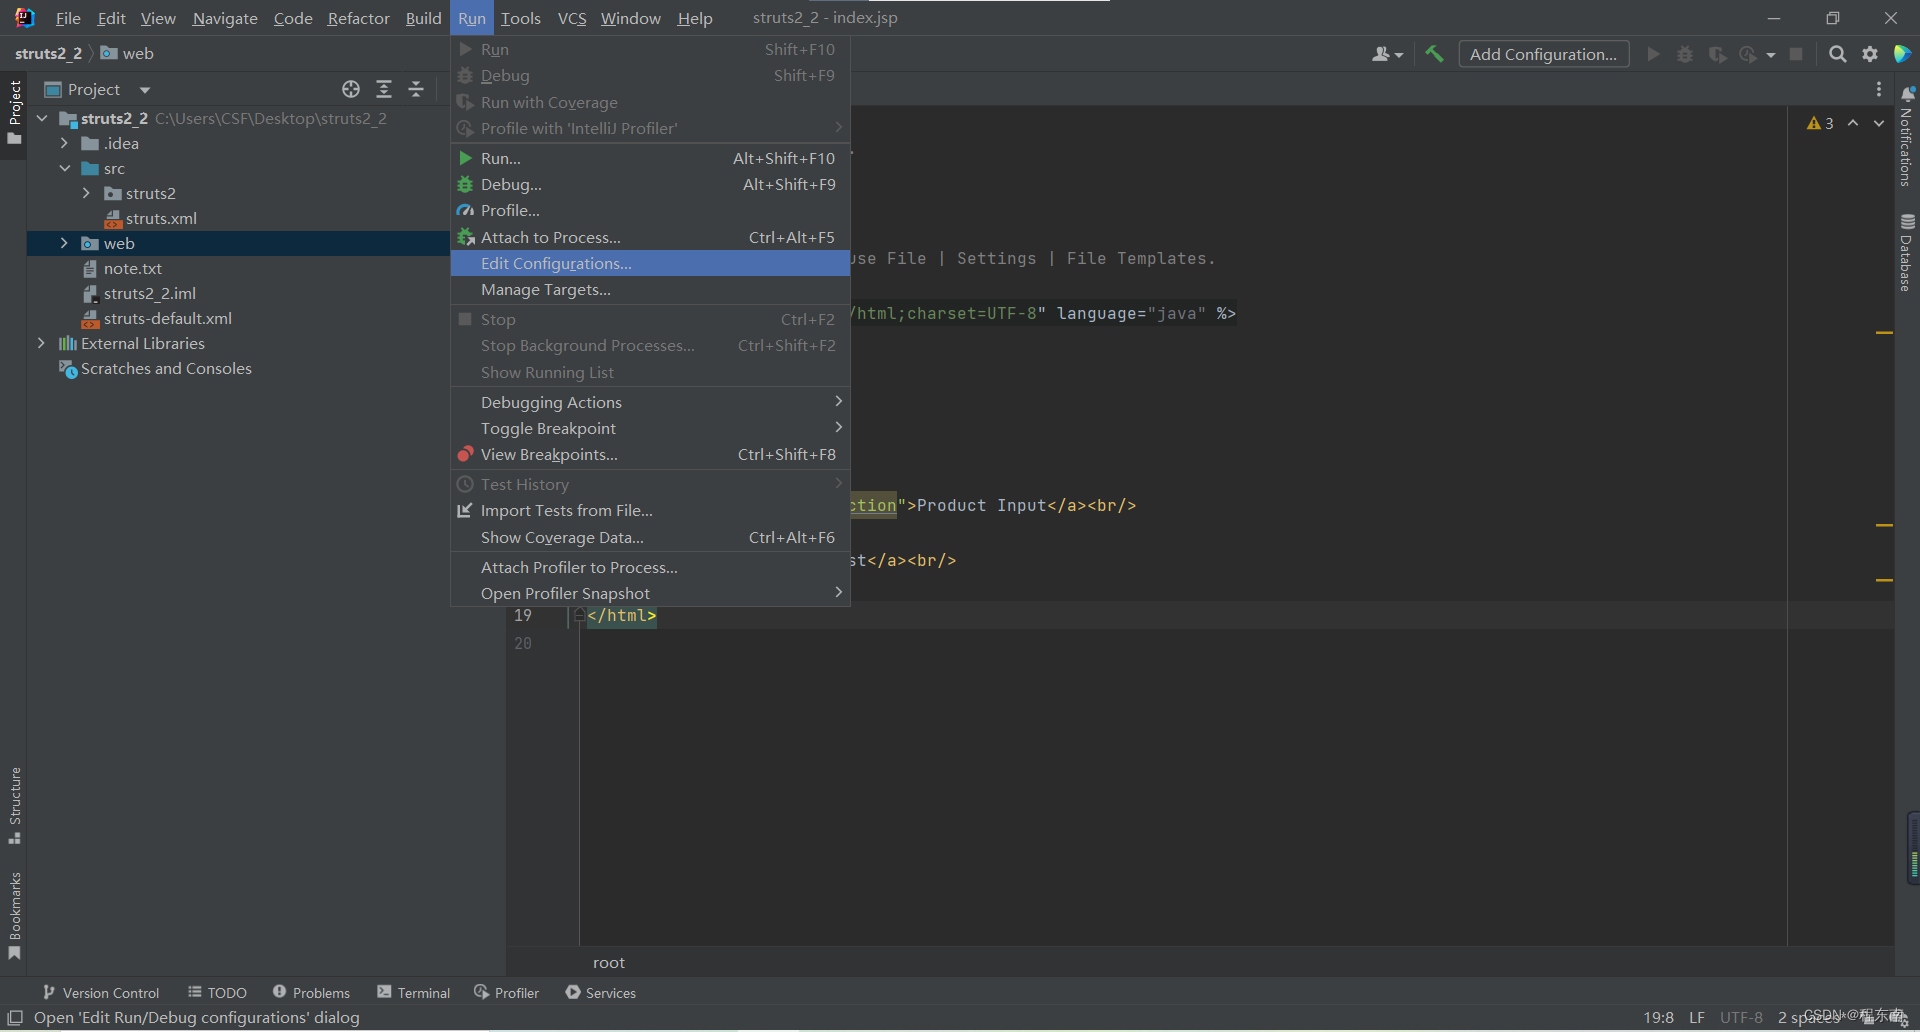Choose Profile... in Run menu

tap(650, 210)
